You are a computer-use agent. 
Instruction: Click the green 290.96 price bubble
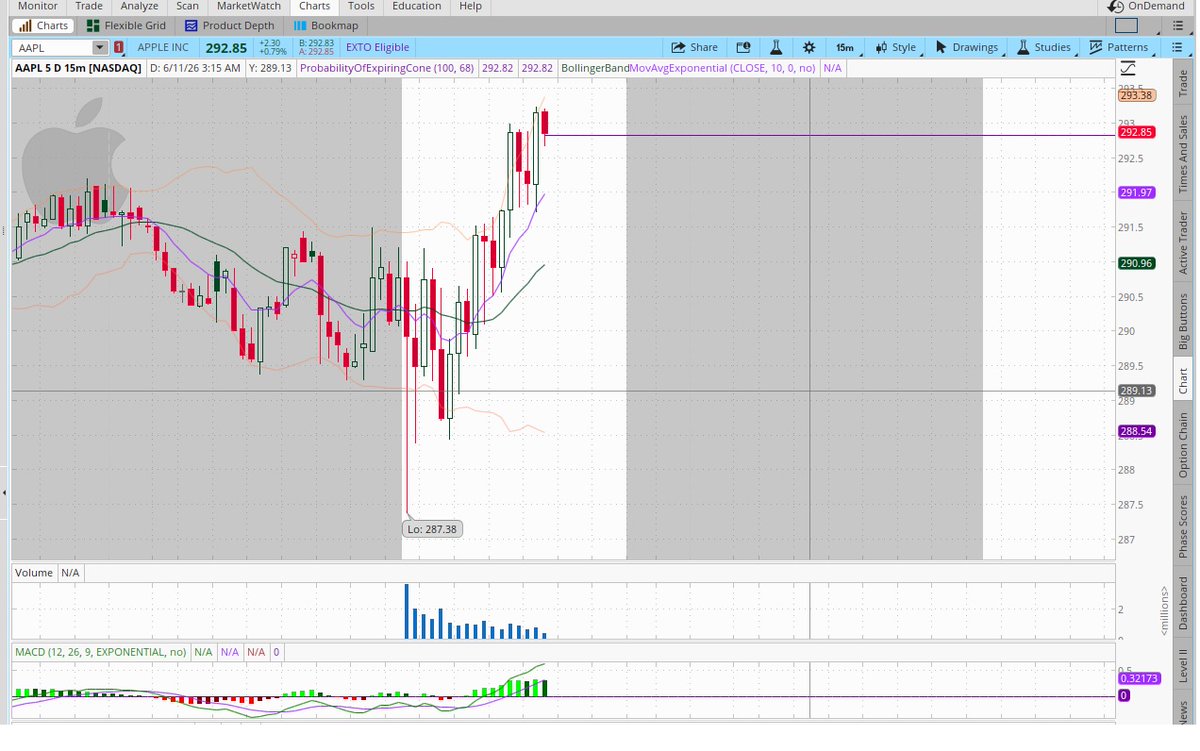click(1137, 263)
